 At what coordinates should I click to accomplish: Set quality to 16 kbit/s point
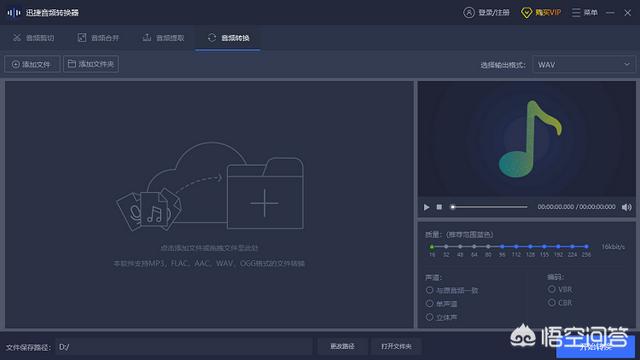point(432,247)
